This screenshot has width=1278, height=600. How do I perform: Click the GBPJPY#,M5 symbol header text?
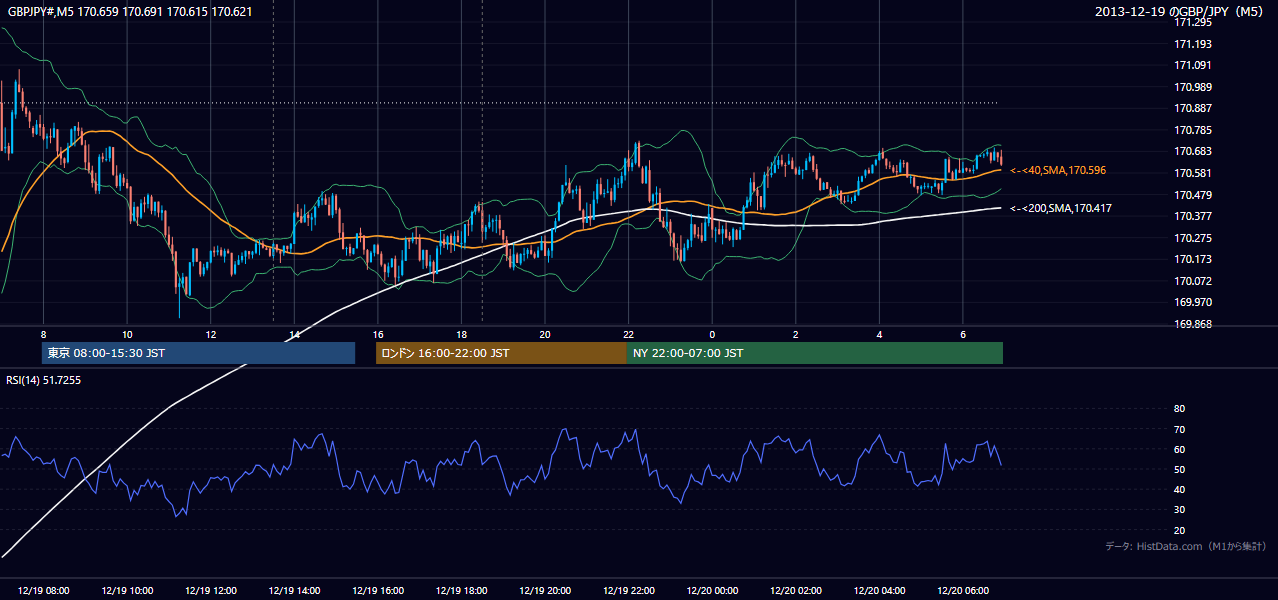(x=130, y=11)
